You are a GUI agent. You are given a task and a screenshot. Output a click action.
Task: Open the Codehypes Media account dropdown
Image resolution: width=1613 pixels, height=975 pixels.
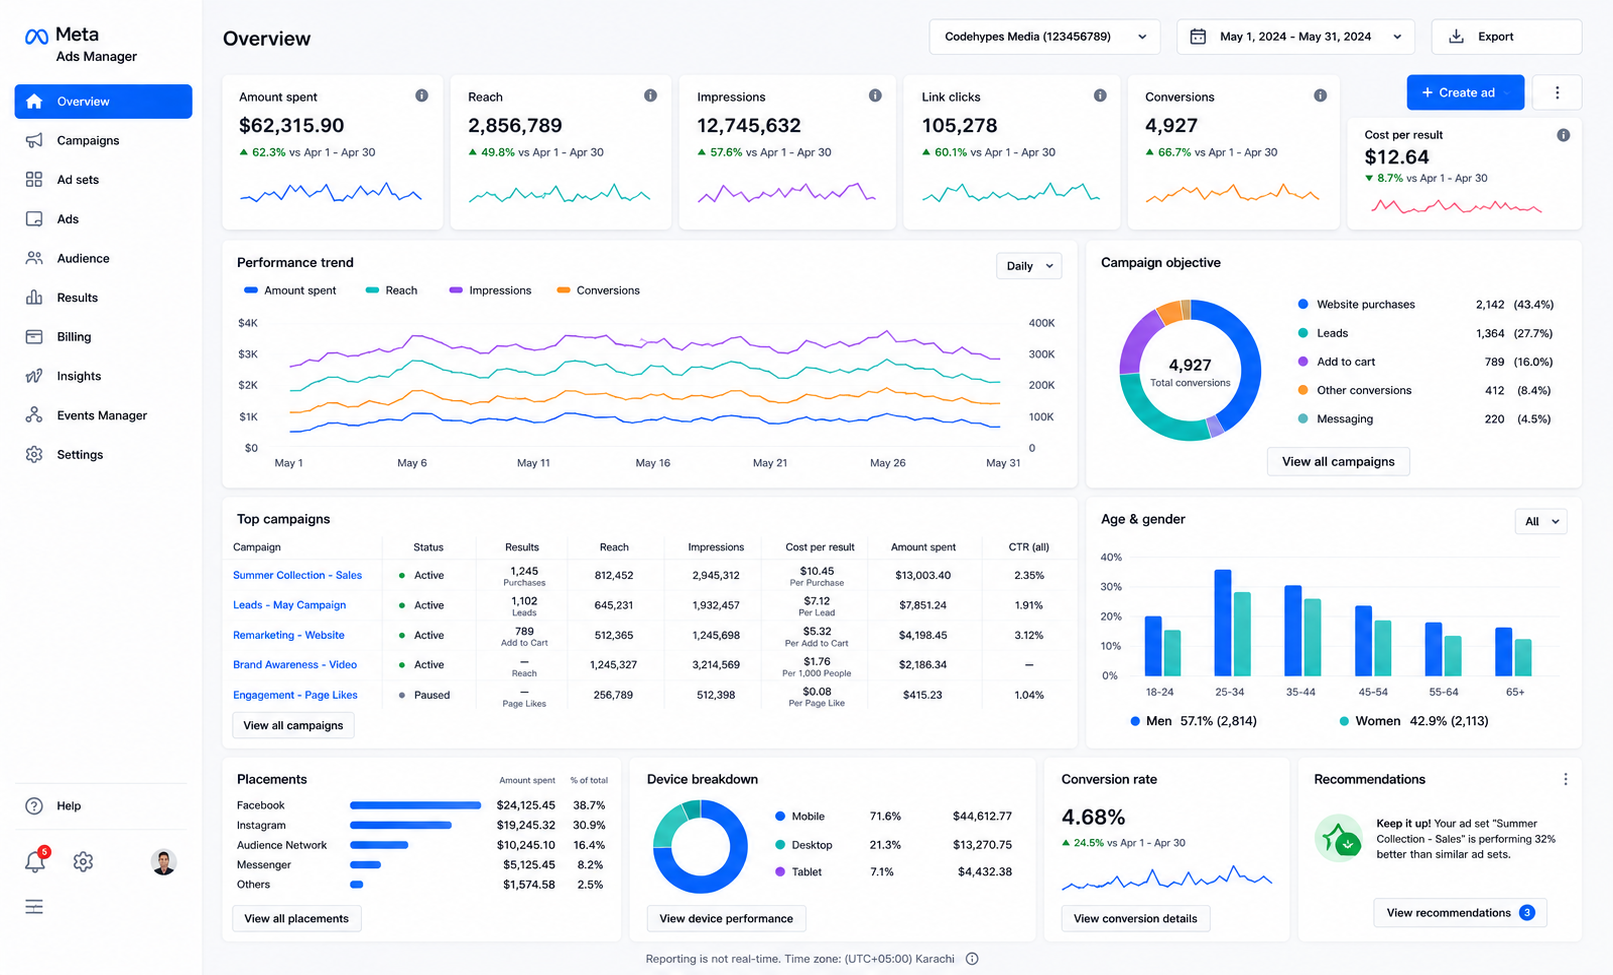(x=1045, y=37)
